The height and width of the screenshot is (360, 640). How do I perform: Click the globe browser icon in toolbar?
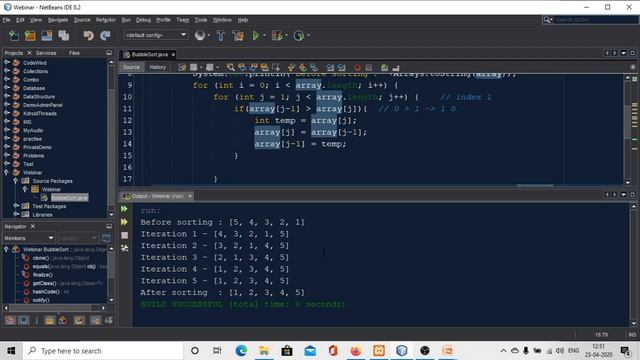coord(200,36)
